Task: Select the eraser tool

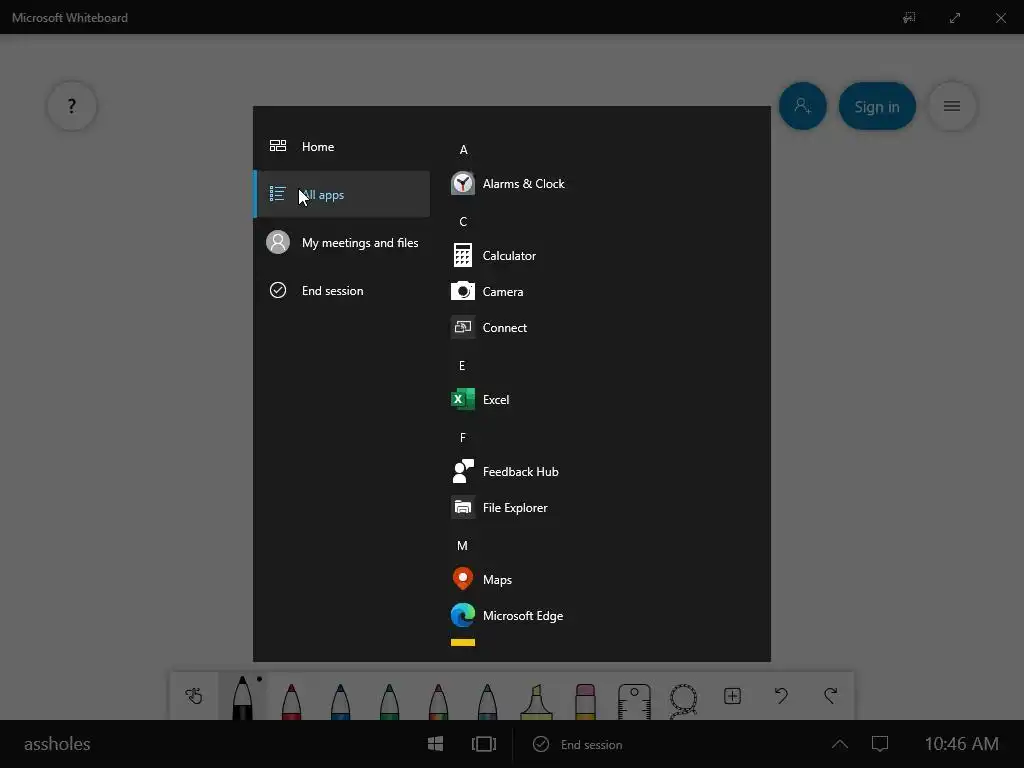Action: pyautogui.click(x=586, y=701)
